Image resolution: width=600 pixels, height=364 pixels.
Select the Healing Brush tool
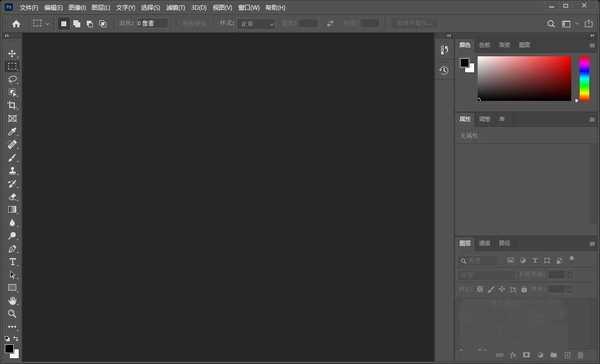click(x=12, y=145)
